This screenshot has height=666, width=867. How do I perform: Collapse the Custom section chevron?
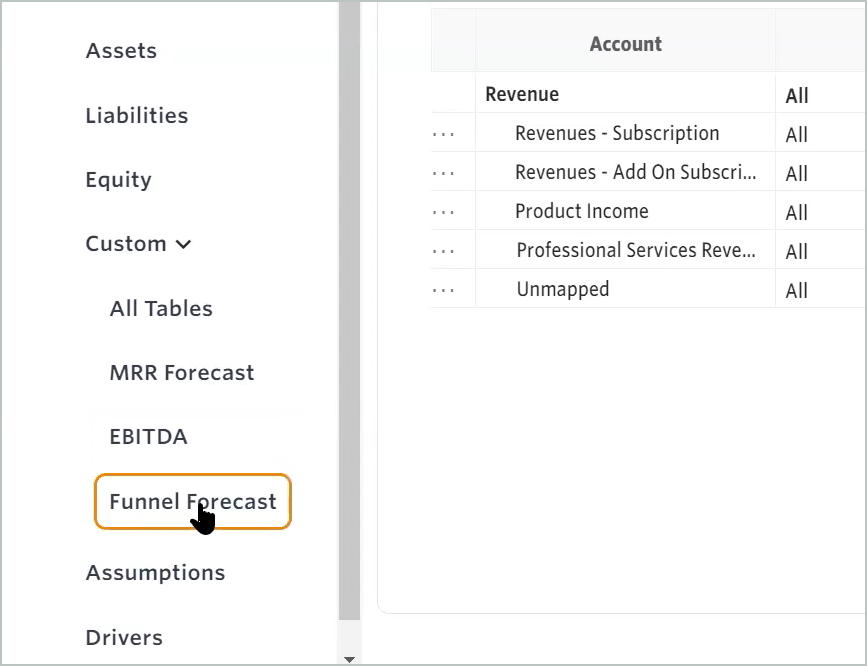183,244
